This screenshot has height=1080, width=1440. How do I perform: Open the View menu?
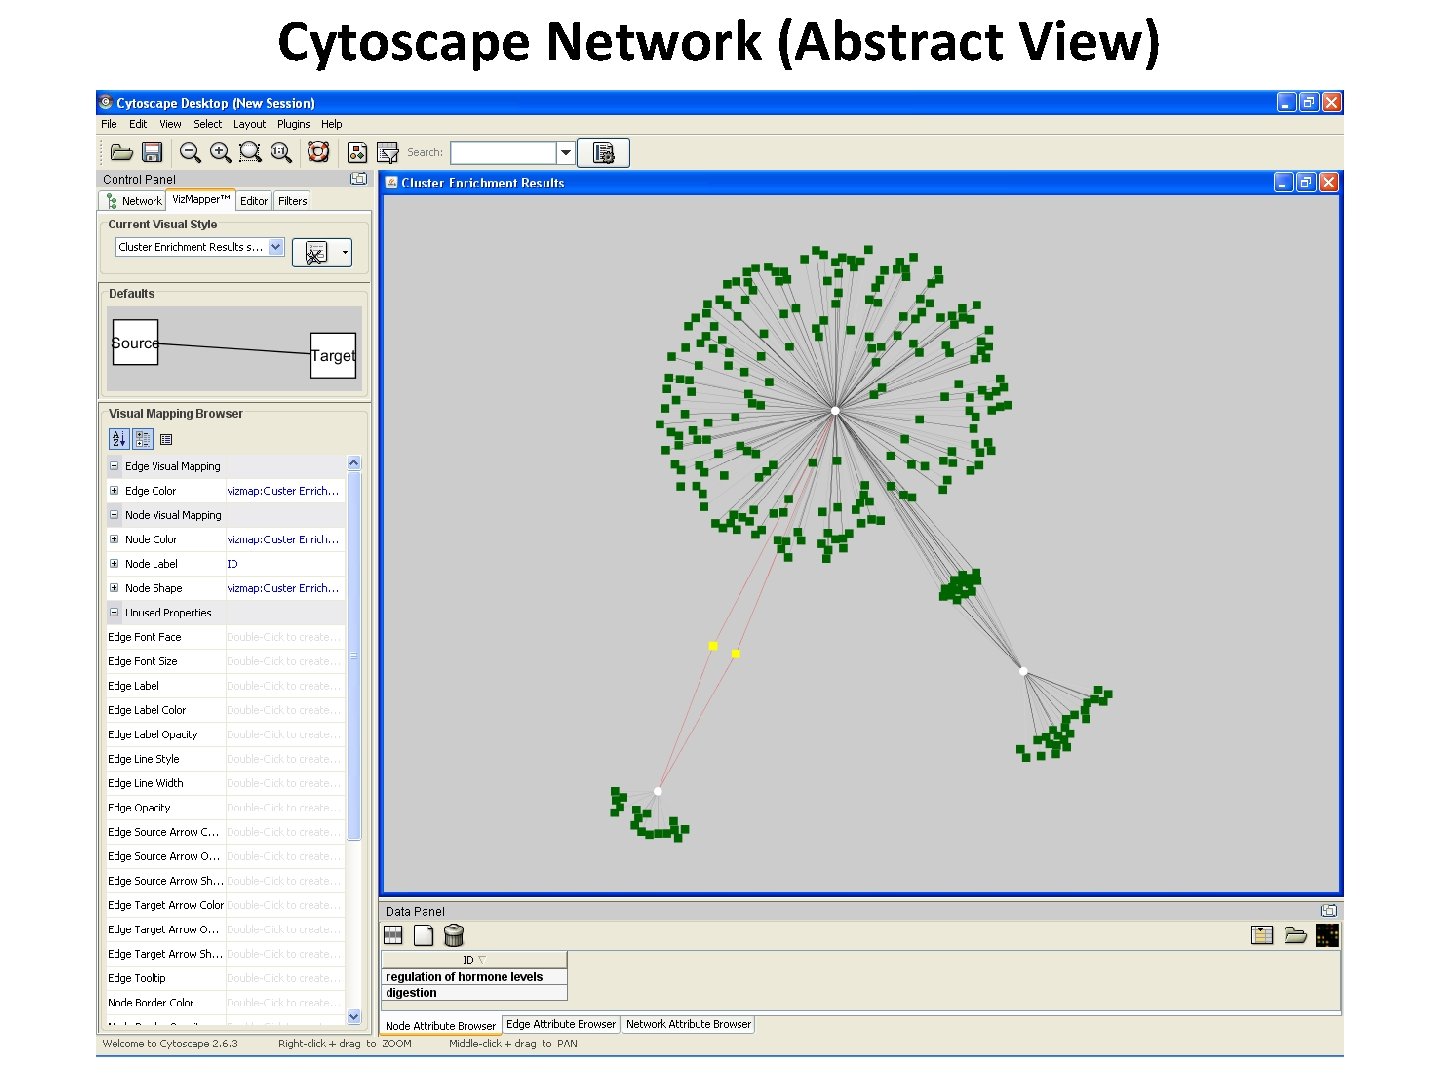[x=170, y=124]
